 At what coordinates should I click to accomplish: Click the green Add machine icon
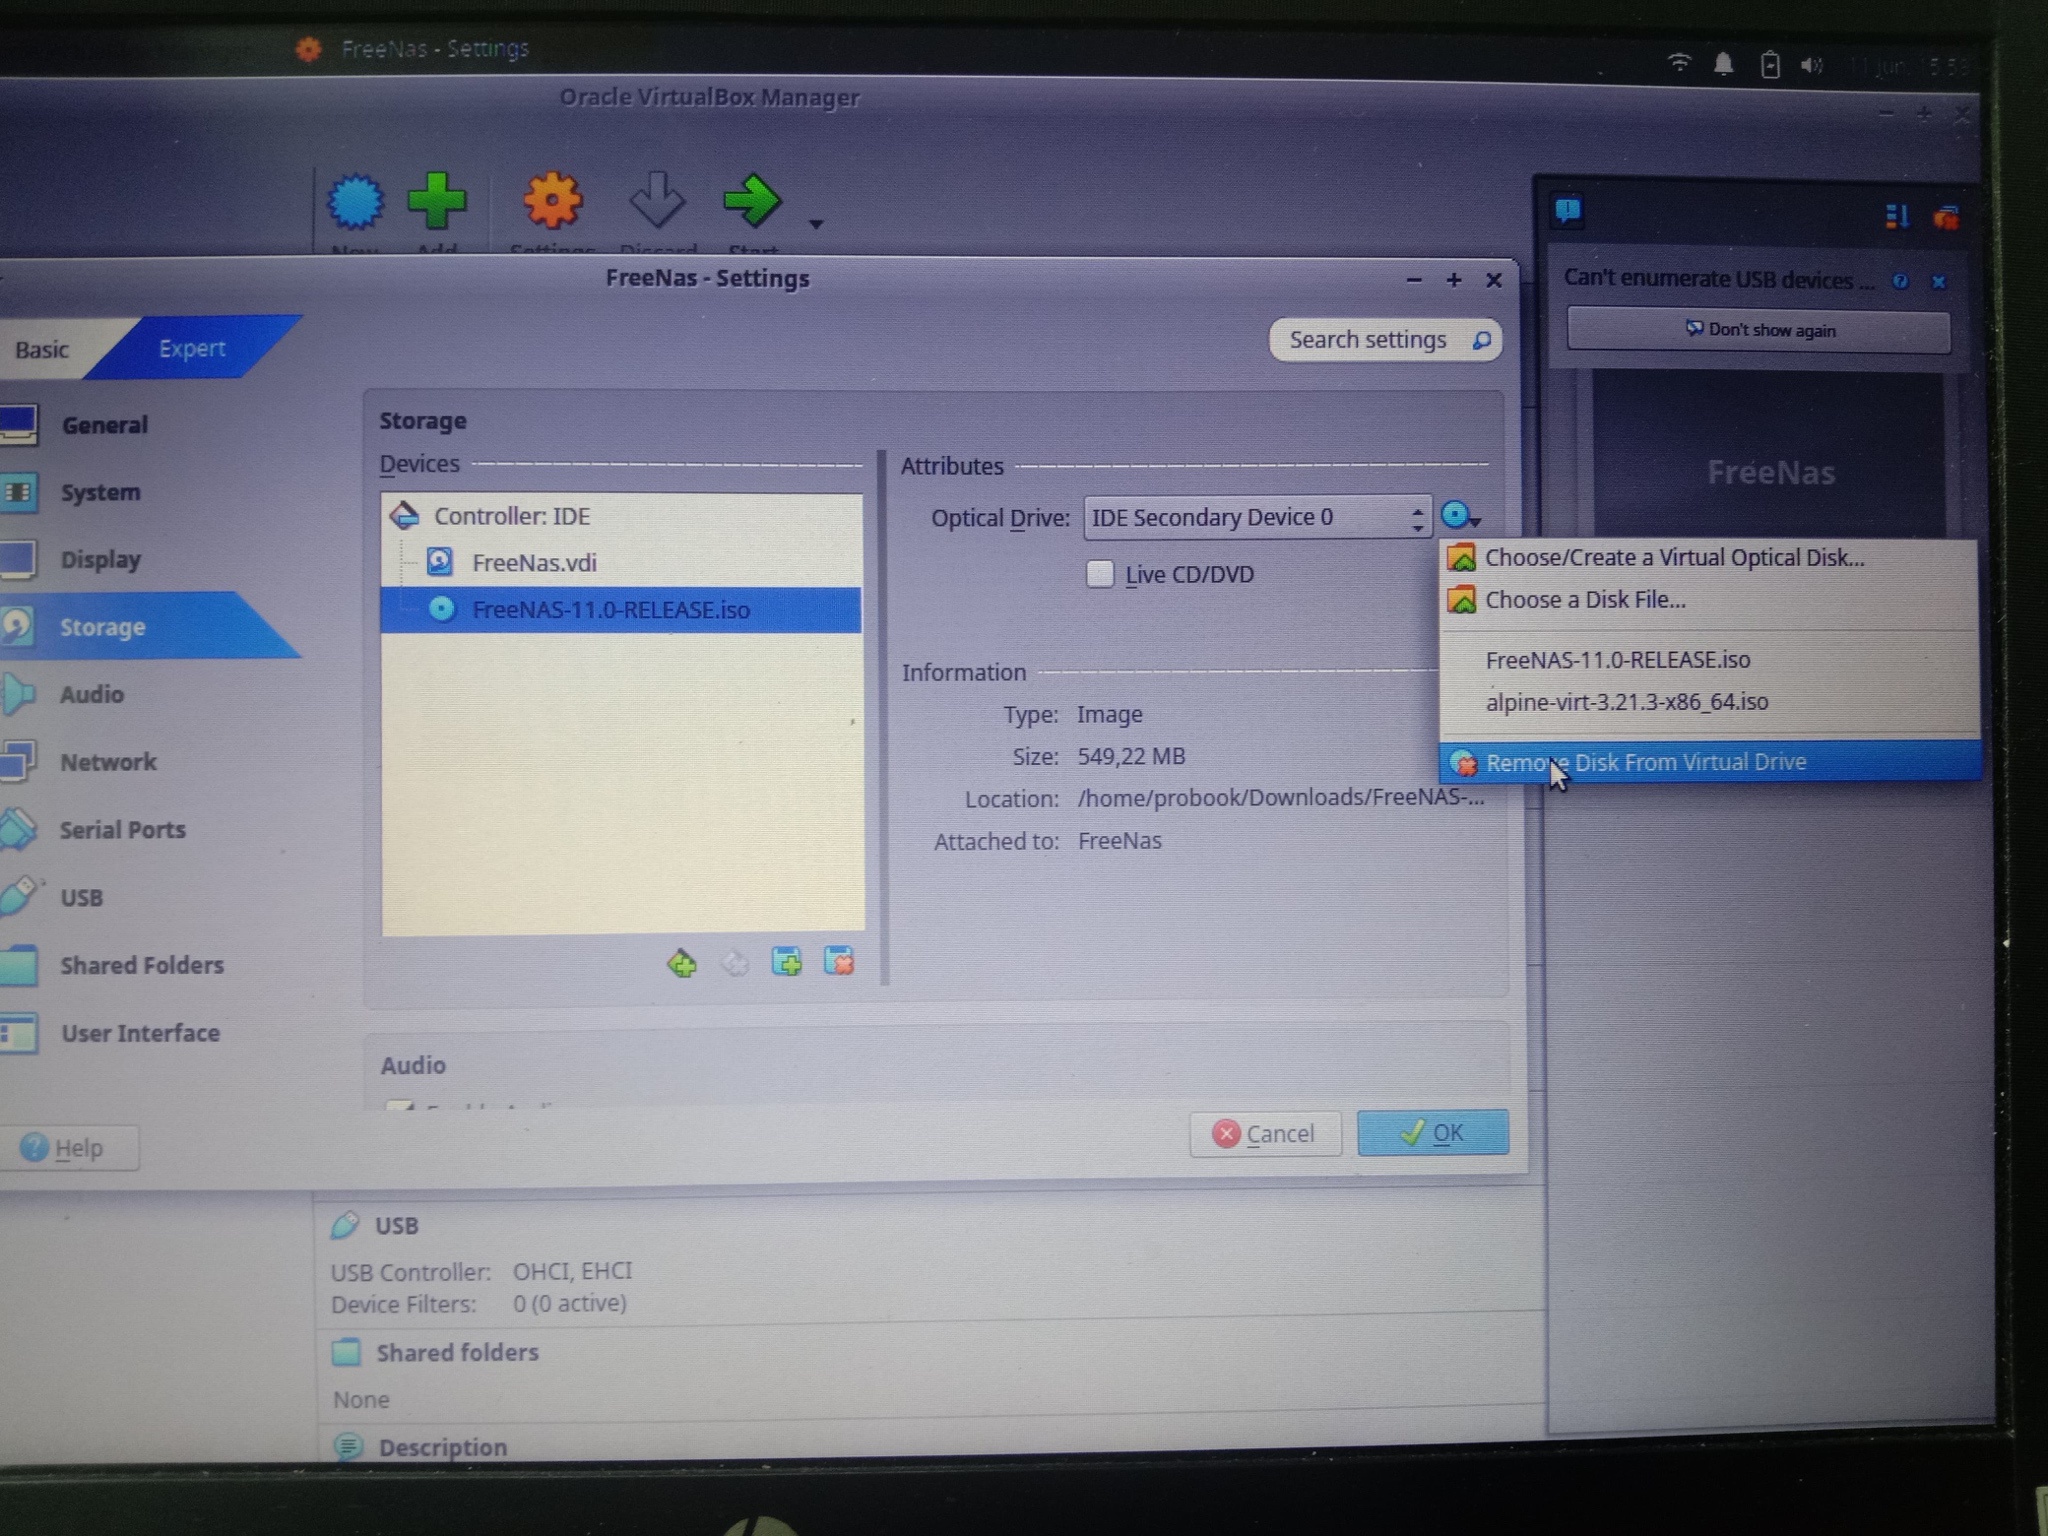(x=437, y=201)
